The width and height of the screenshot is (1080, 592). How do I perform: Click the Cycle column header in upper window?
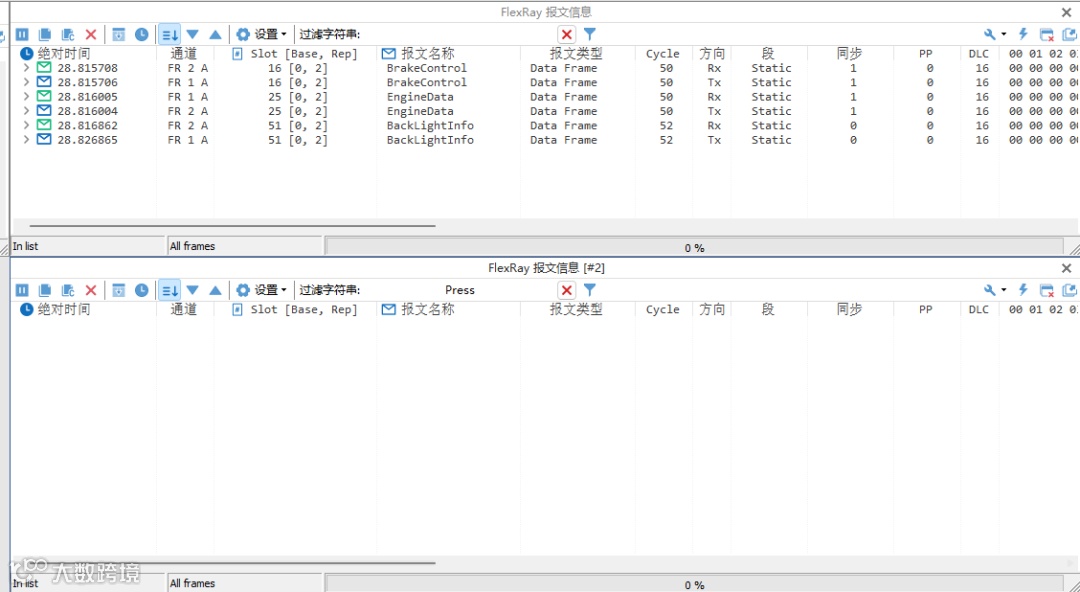[663, 54]
